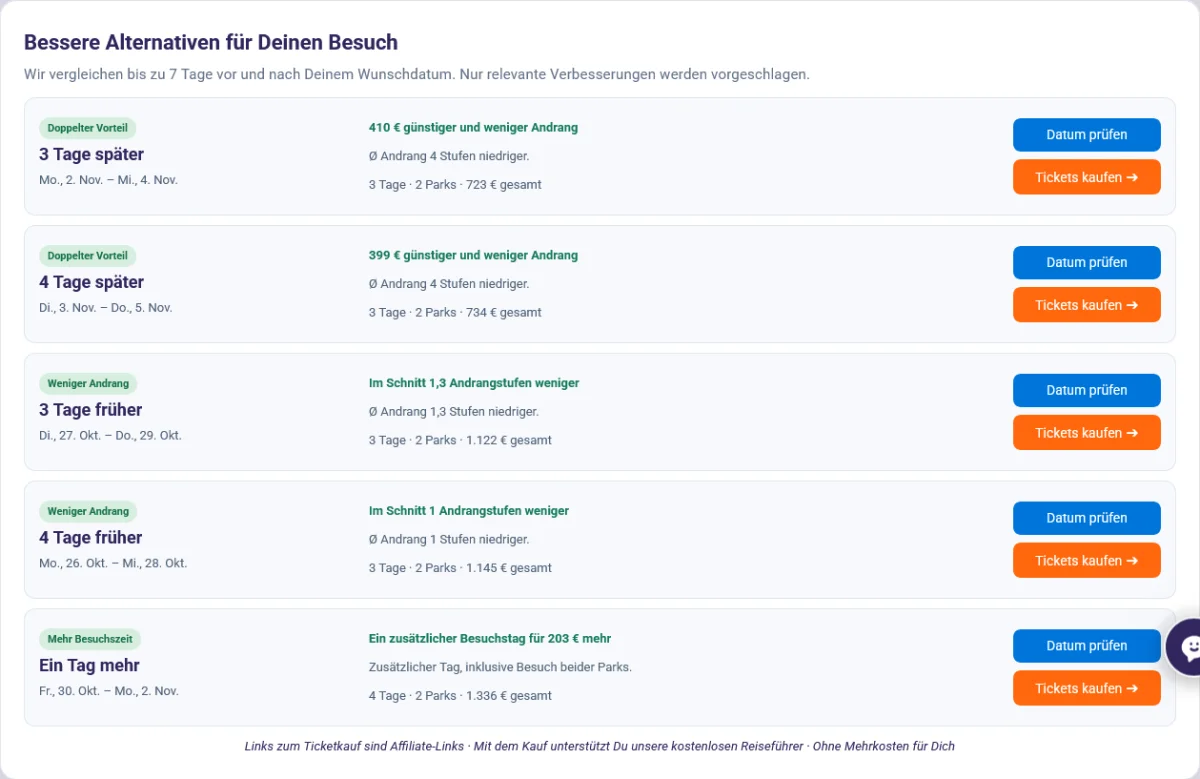Click the Weniger Andrang badge for 3 Tage früher
This screenshot has height=779, width=1200.
[88, 383]
